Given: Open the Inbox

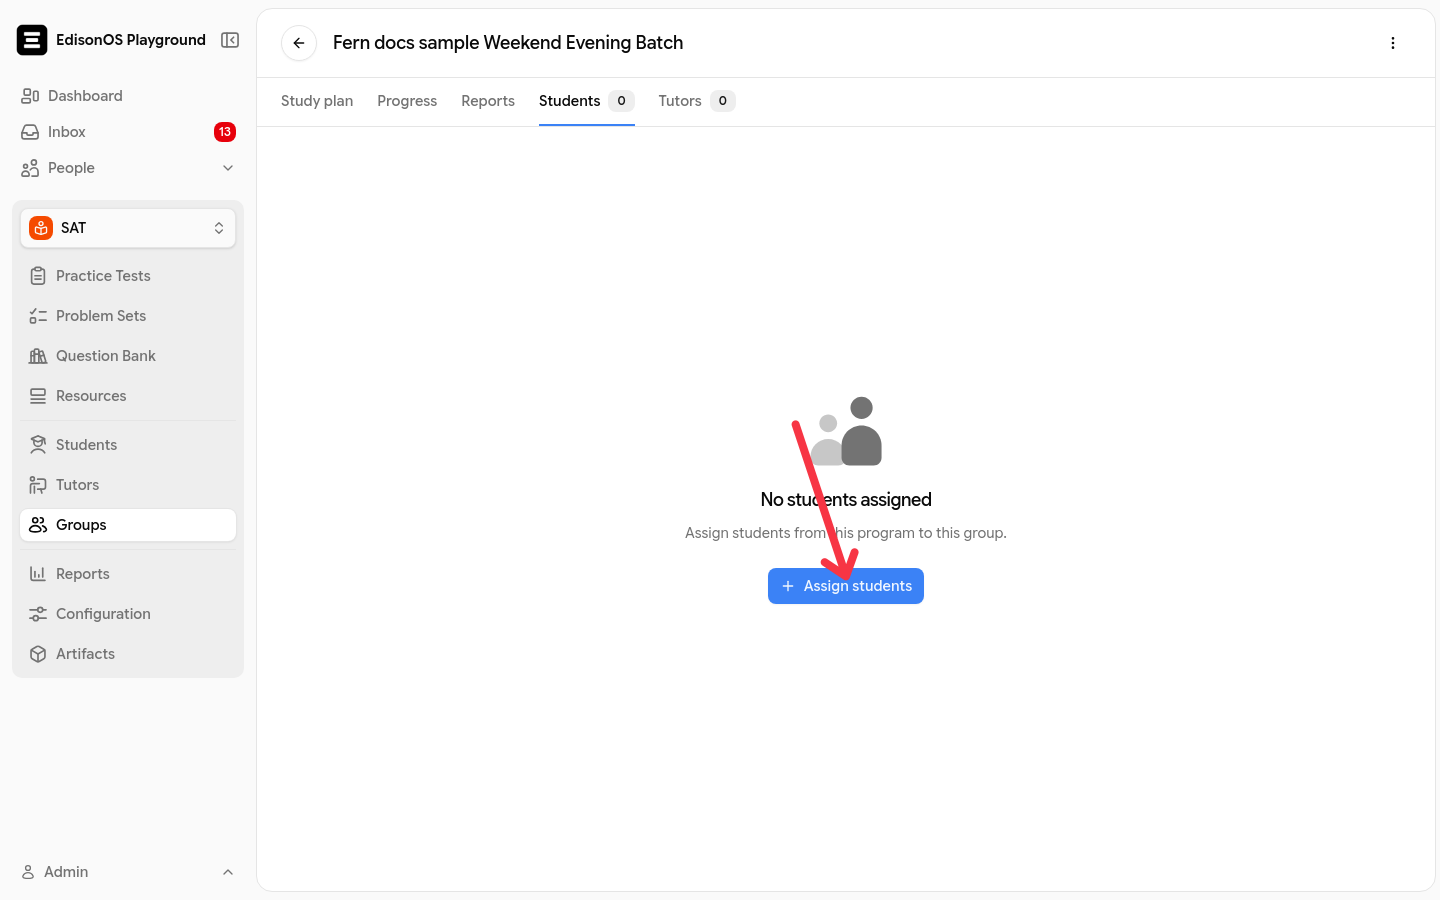Looking at the screenshot, I should tap(128, 132).
